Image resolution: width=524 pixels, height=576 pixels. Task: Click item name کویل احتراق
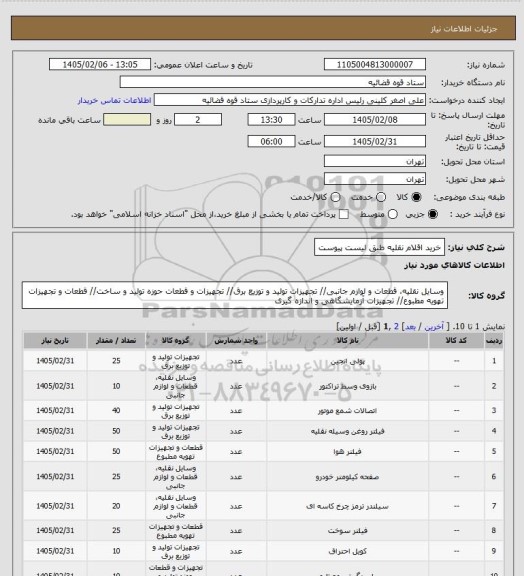pos(347,551)
